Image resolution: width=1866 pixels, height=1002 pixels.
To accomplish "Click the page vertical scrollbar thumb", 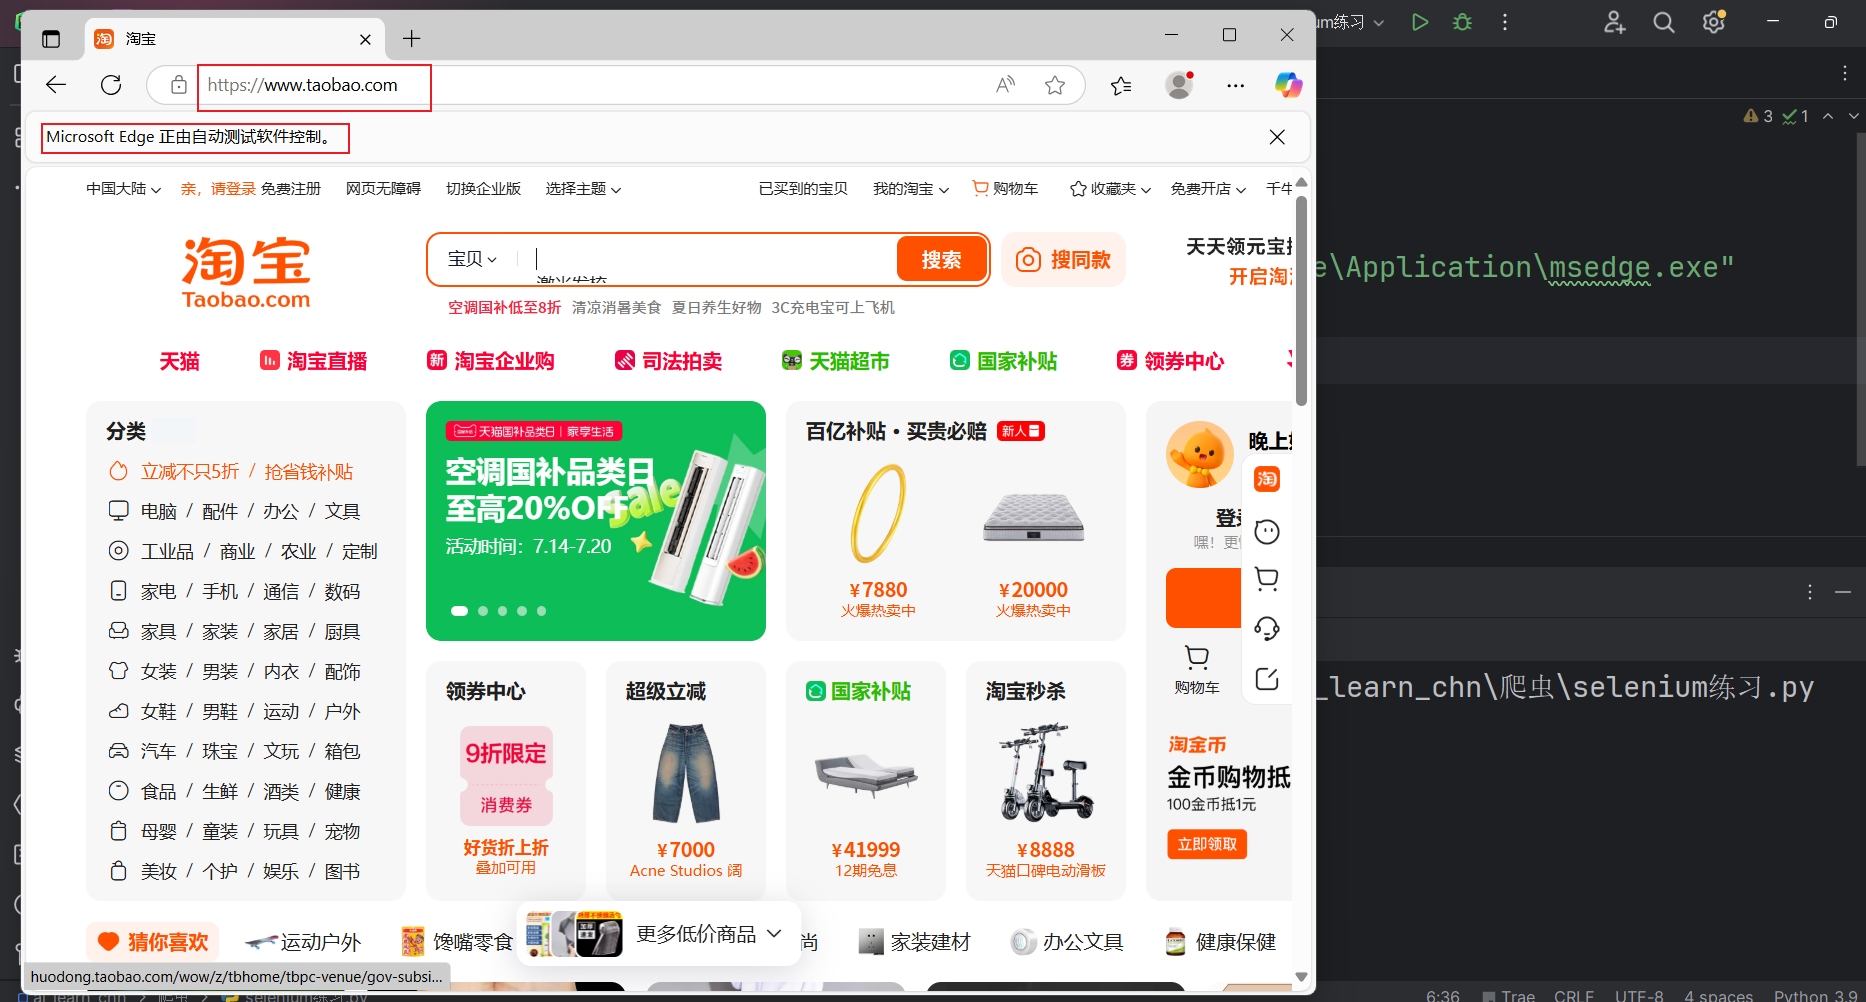I will [1301, 300].
